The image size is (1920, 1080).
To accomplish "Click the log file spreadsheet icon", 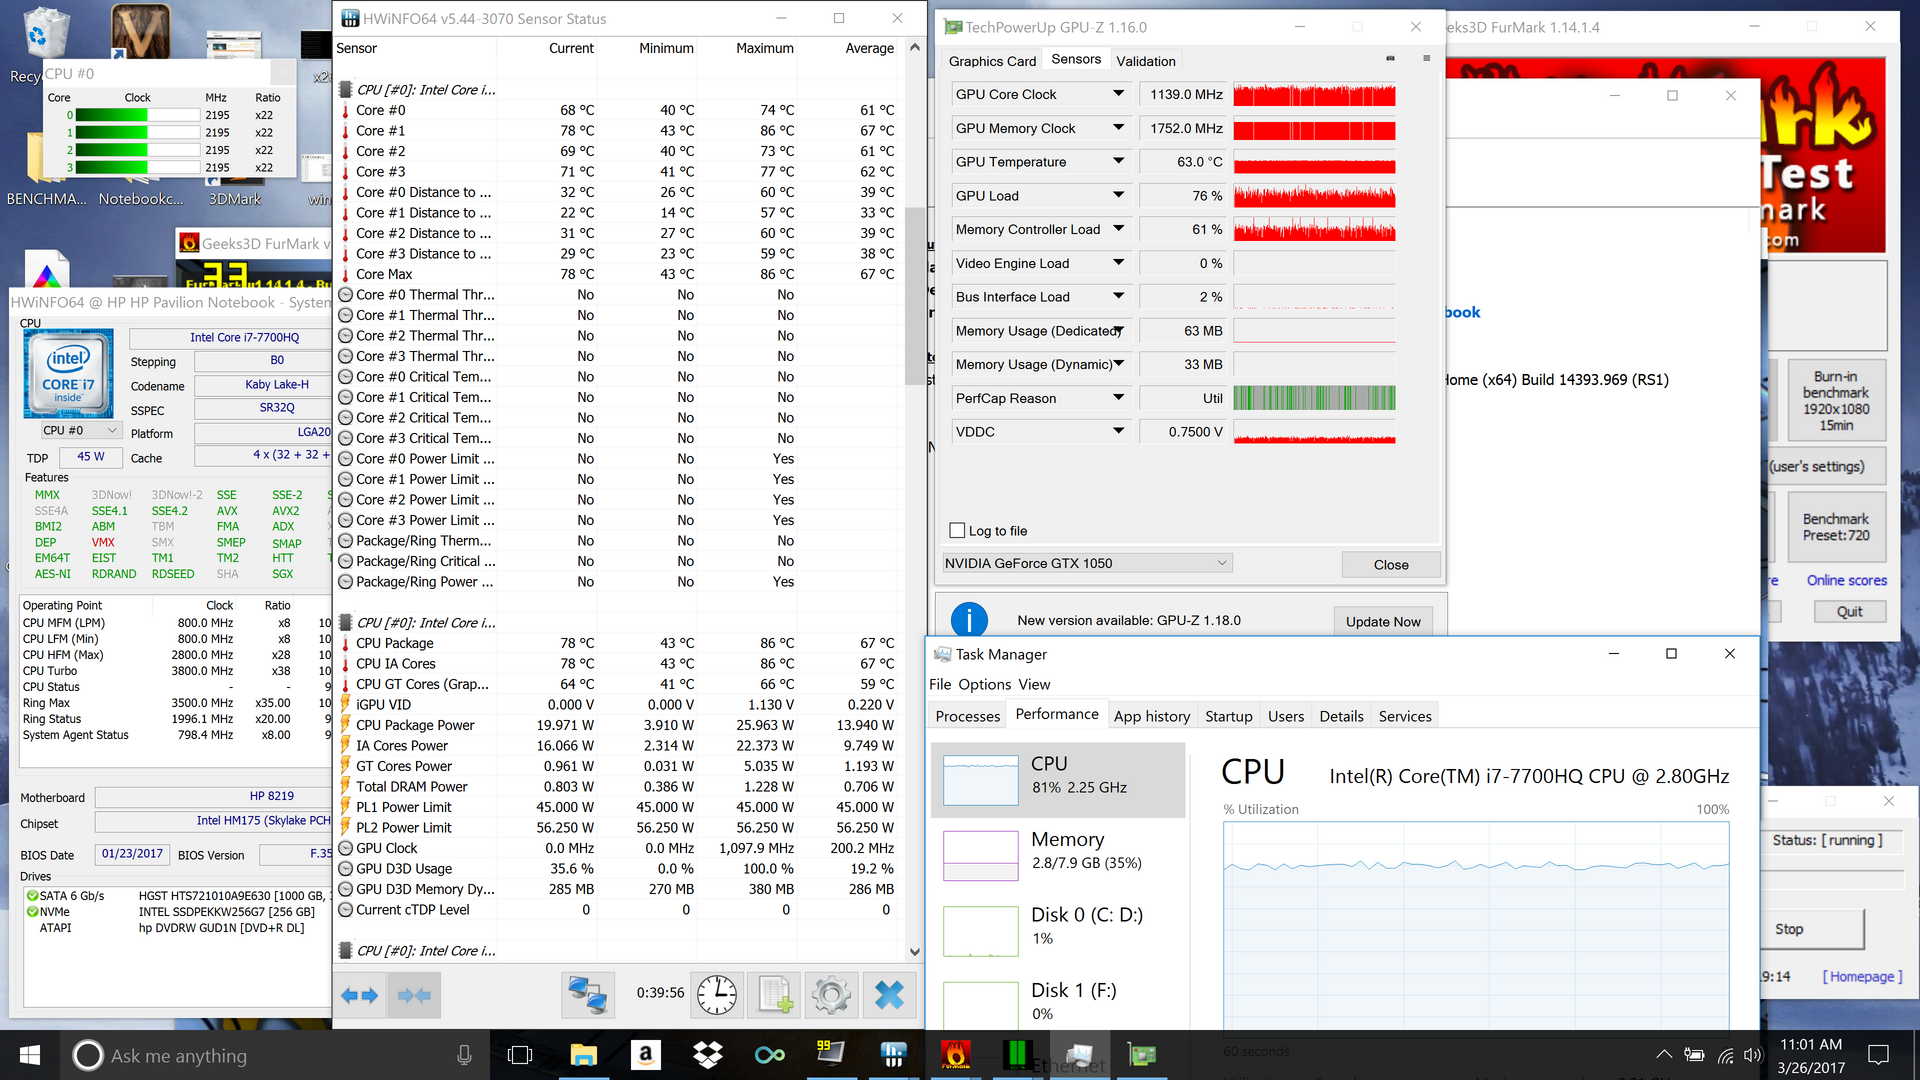I will 774,995.
